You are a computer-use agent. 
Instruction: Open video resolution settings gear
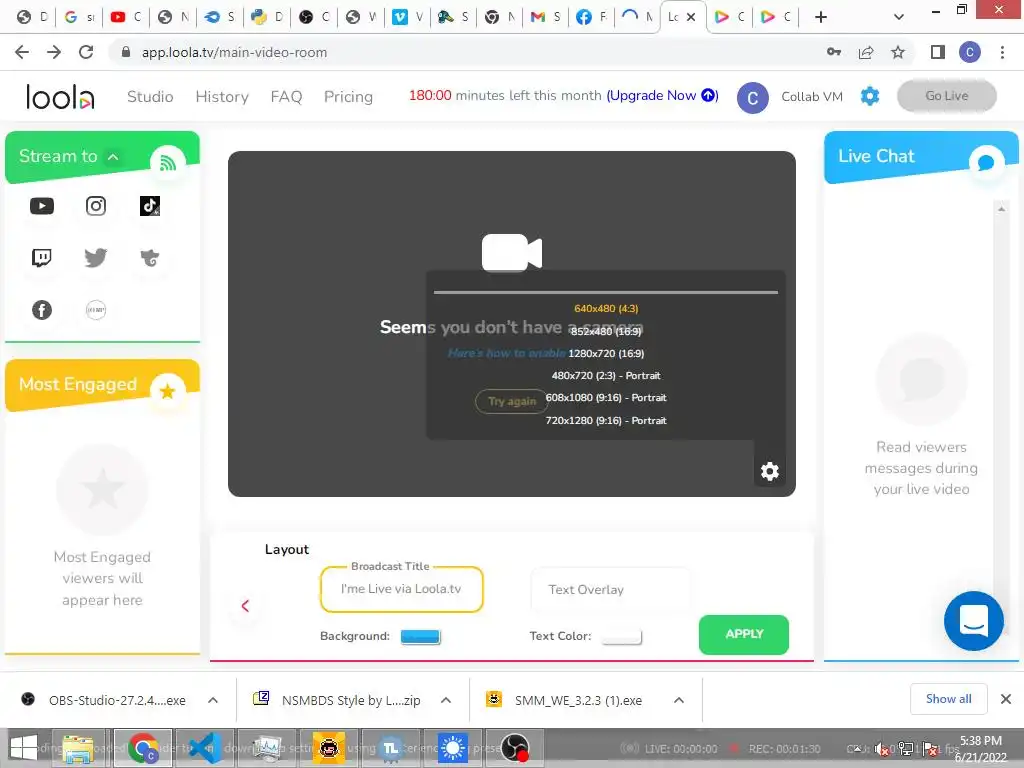coord(770,472)
